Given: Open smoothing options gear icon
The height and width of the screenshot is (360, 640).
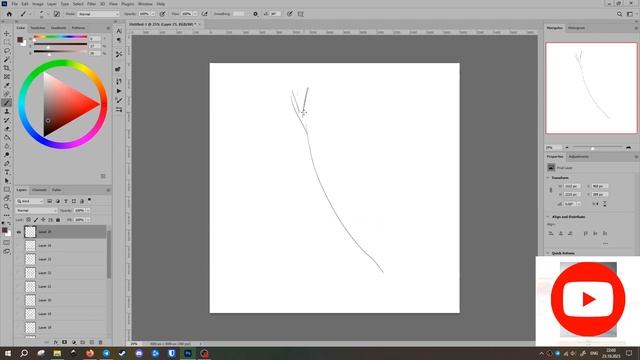Looking at the screenshot, I should point(256,14).
